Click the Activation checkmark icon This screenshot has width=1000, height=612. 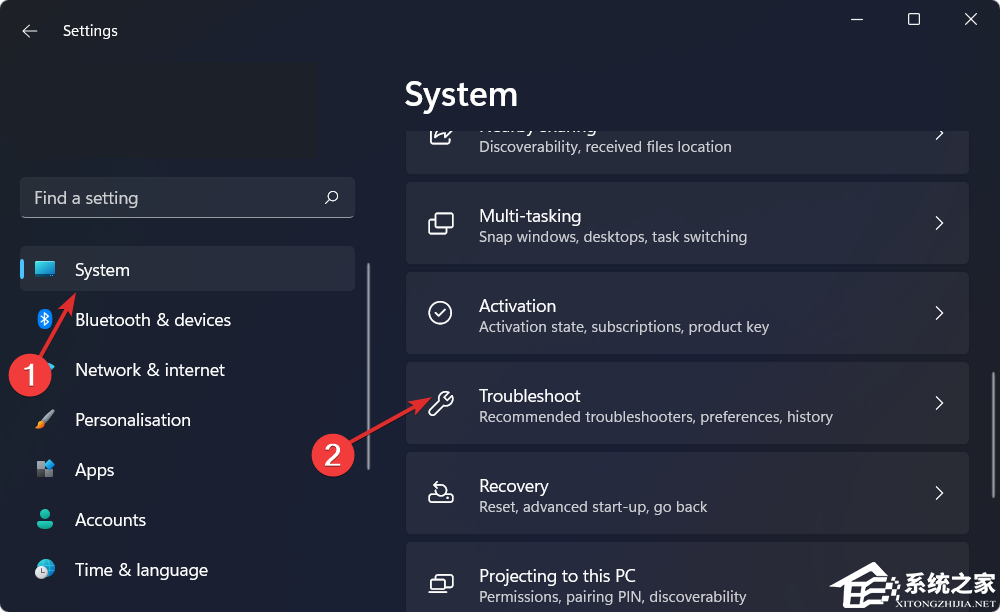click(441, 313)
